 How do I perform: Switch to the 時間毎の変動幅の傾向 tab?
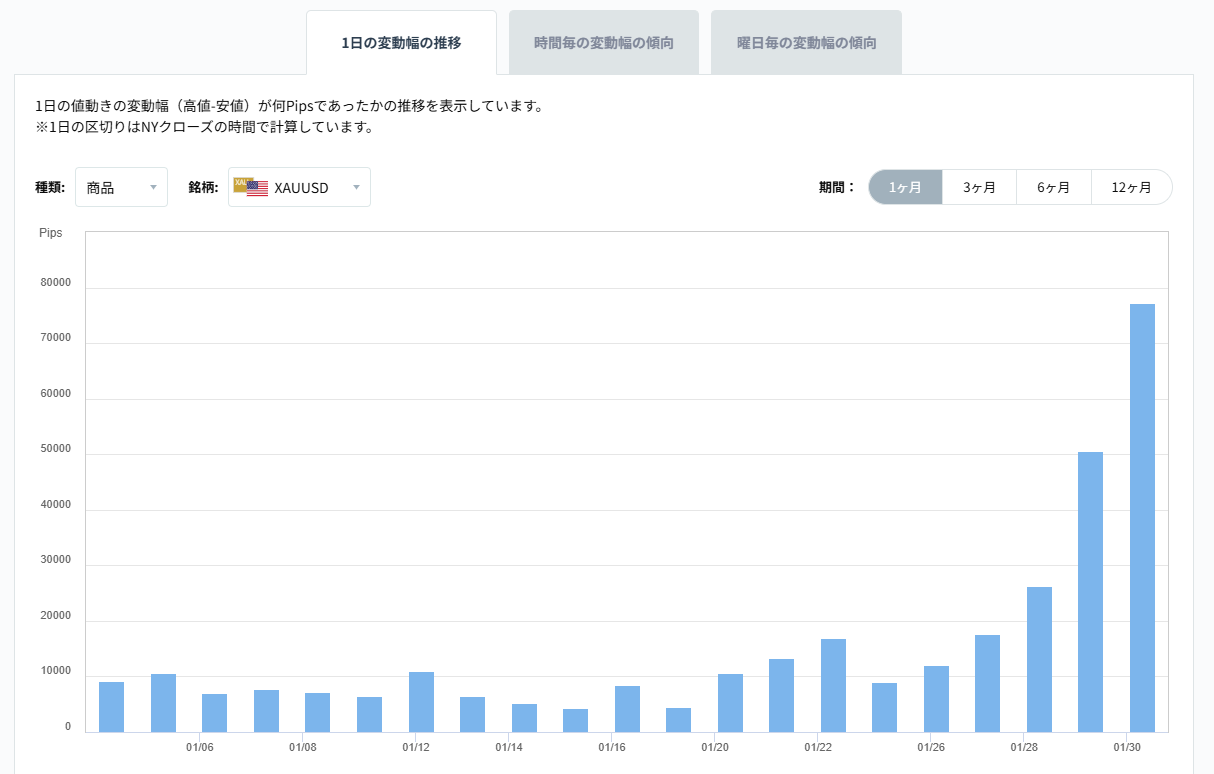[604, 42]
